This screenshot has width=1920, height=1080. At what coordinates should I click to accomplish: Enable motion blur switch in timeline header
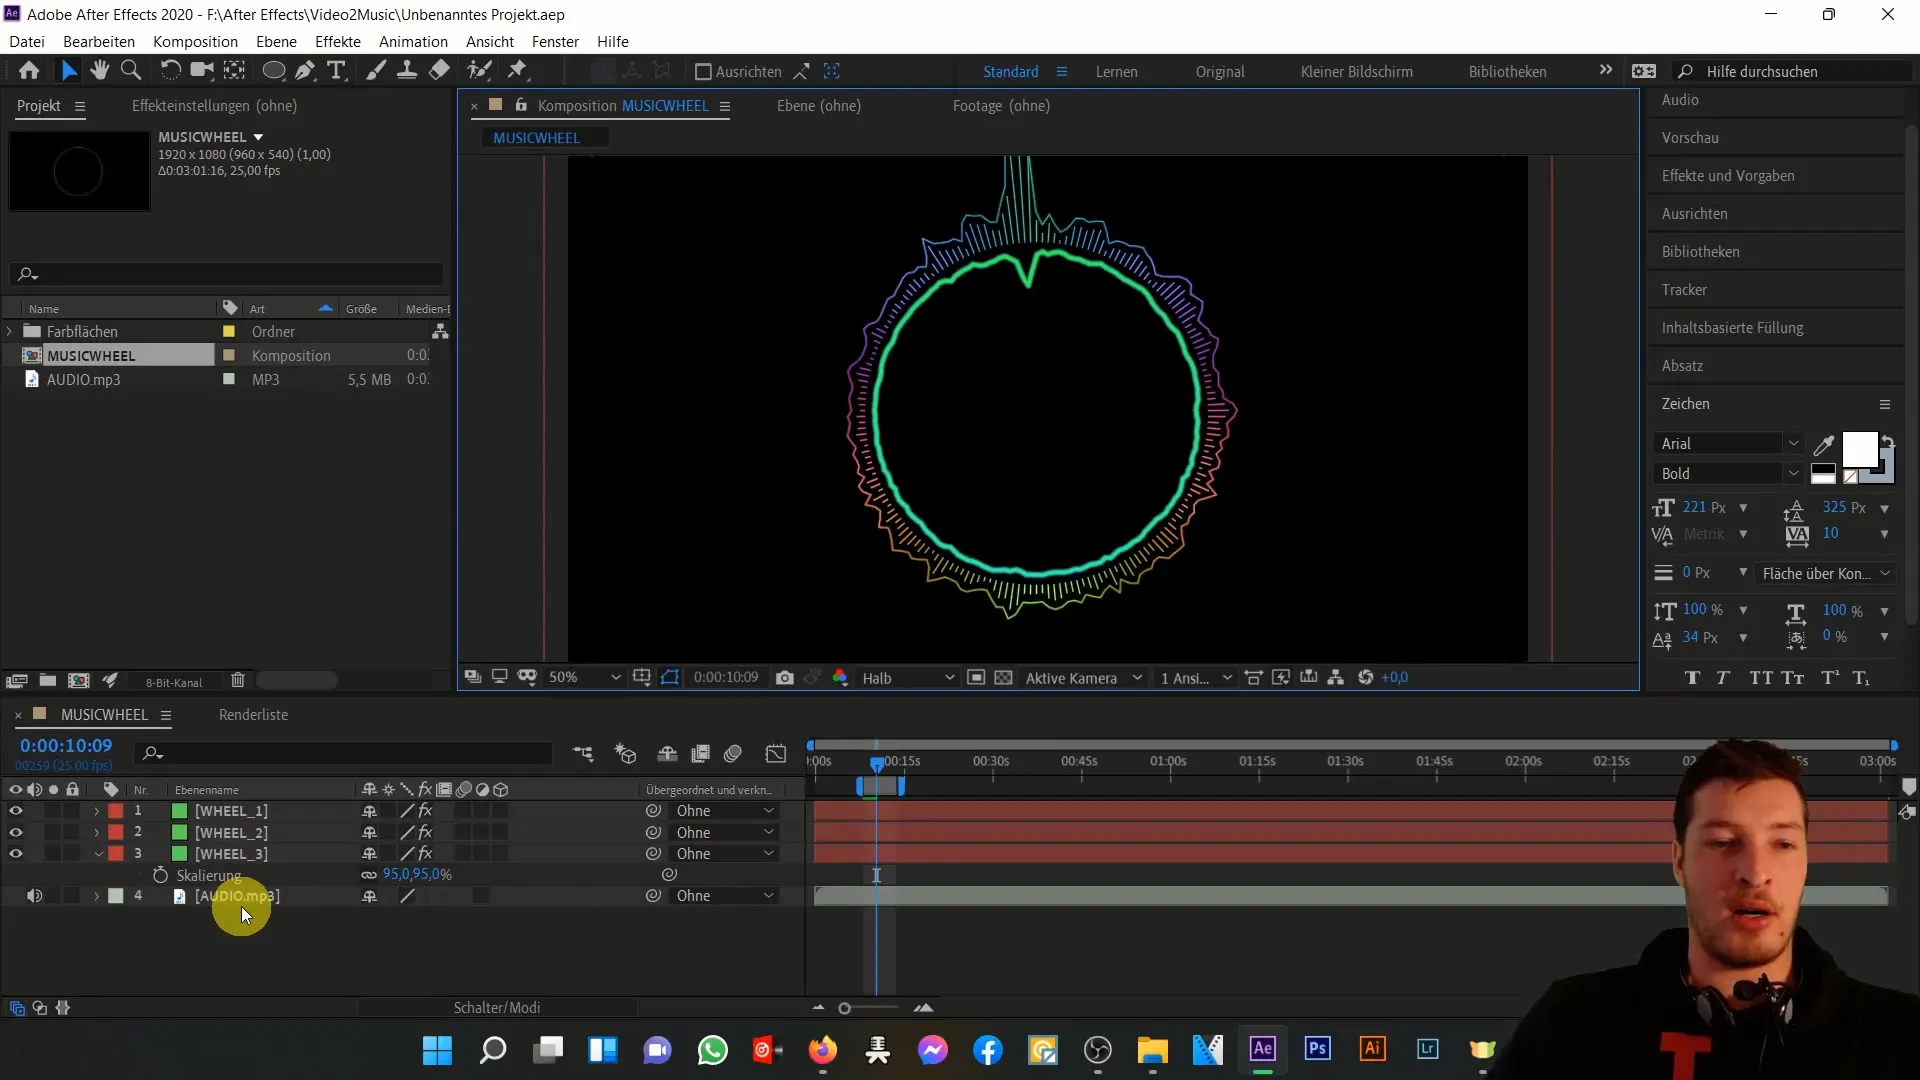point(733,754)
